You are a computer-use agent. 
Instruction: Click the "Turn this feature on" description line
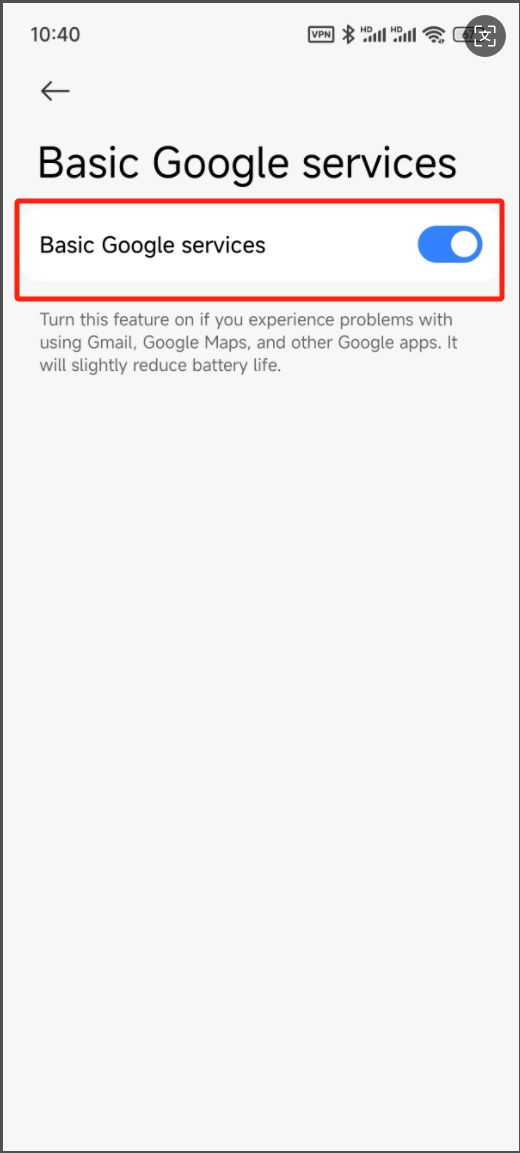click(246, 320)
